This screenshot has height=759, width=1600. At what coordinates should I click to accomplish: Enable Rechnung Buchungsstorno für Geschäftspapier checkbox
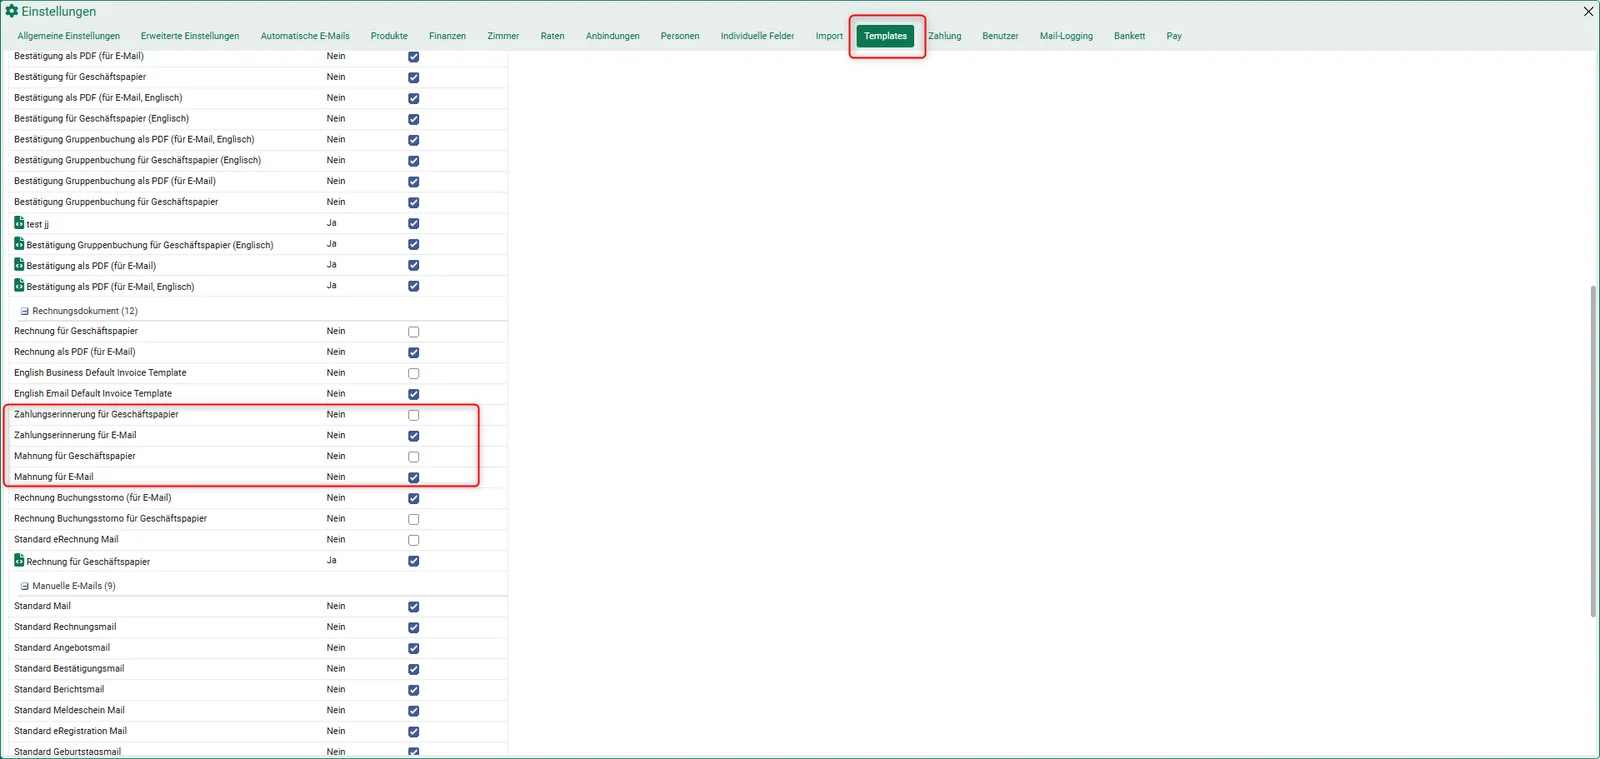click(x=414, y=519)
